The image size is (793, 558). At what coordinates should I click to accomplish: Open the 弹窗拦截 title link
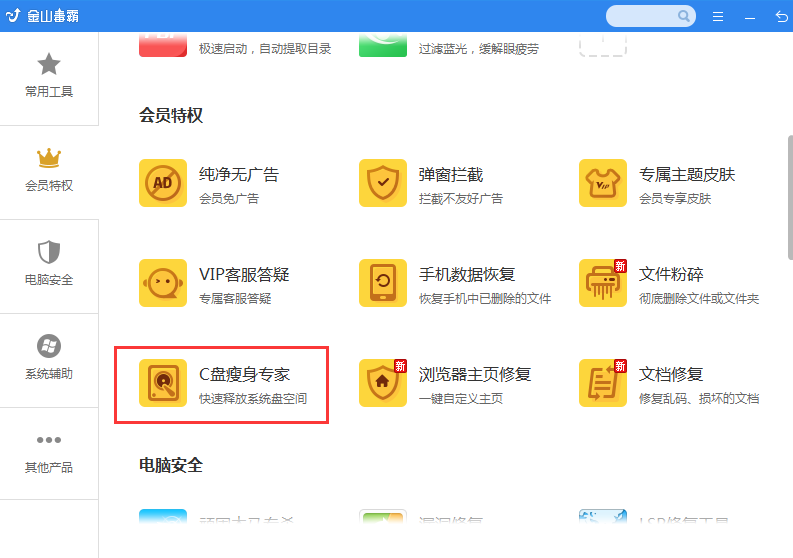(x=451, y=175)
